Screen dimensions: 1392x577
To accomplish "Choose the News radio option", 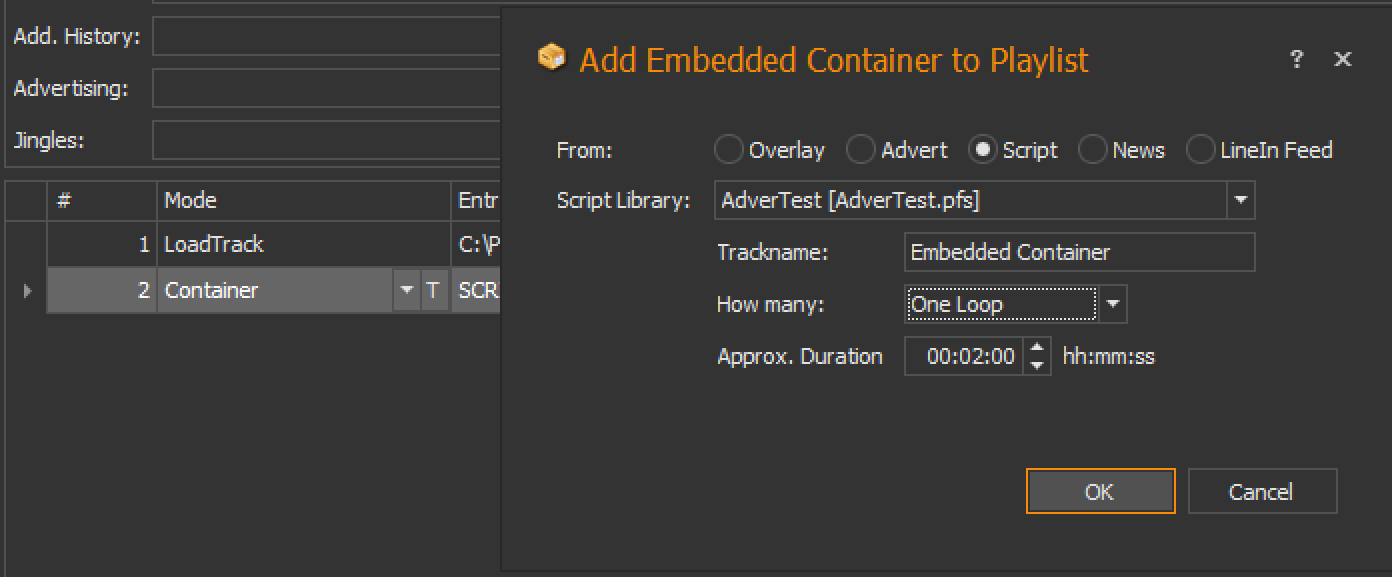I will click(x=1093, y=150).
